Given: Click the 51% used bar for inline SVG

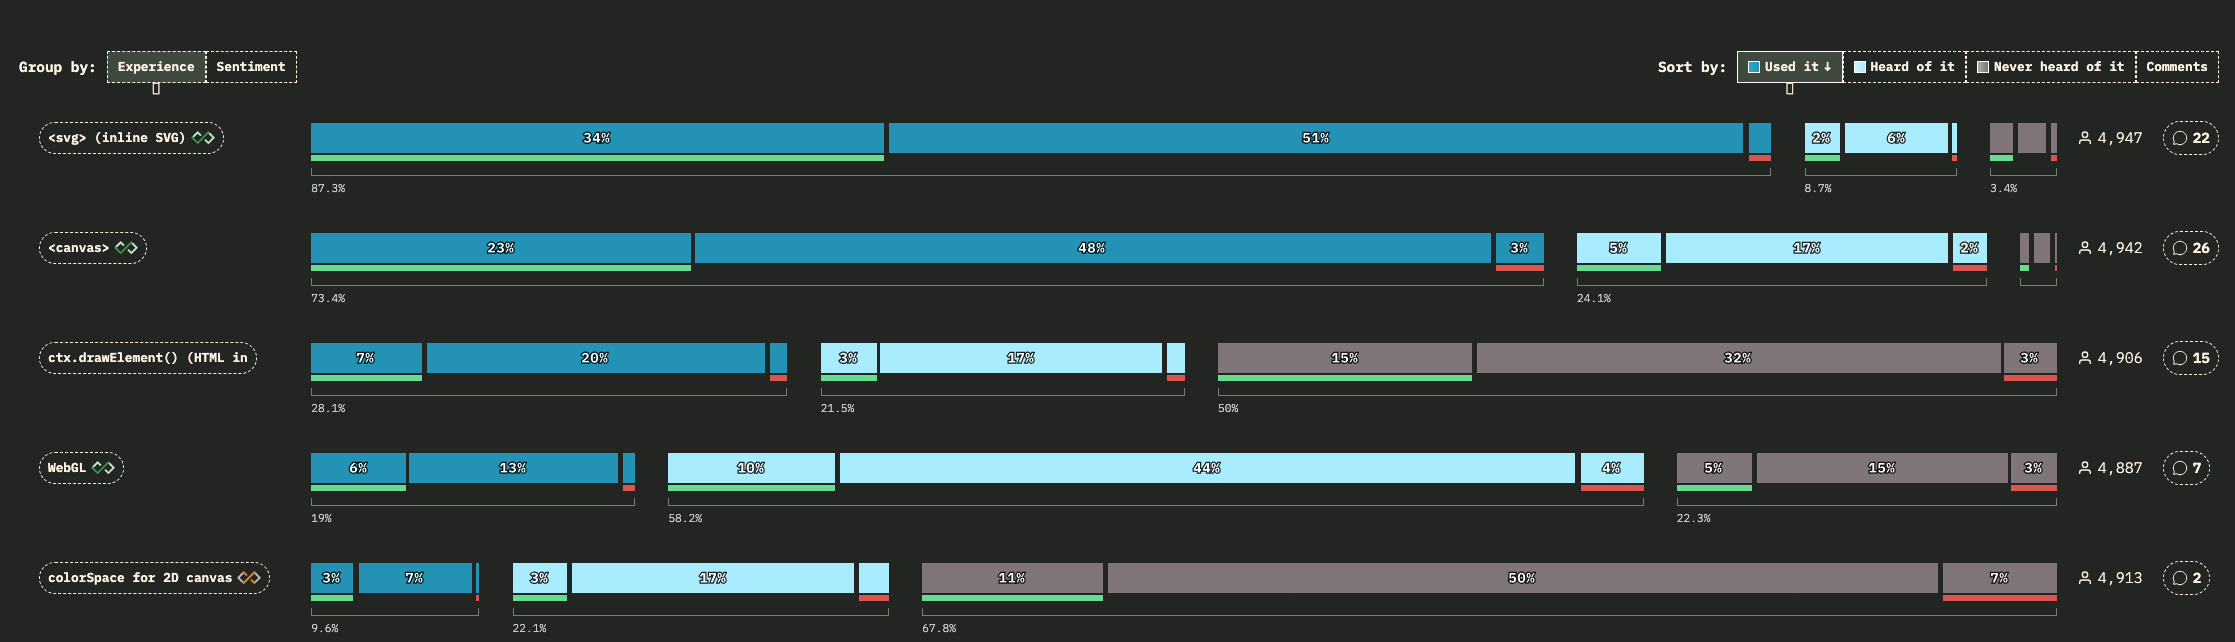Looking at the screenshot, I should click(1315, 138).
